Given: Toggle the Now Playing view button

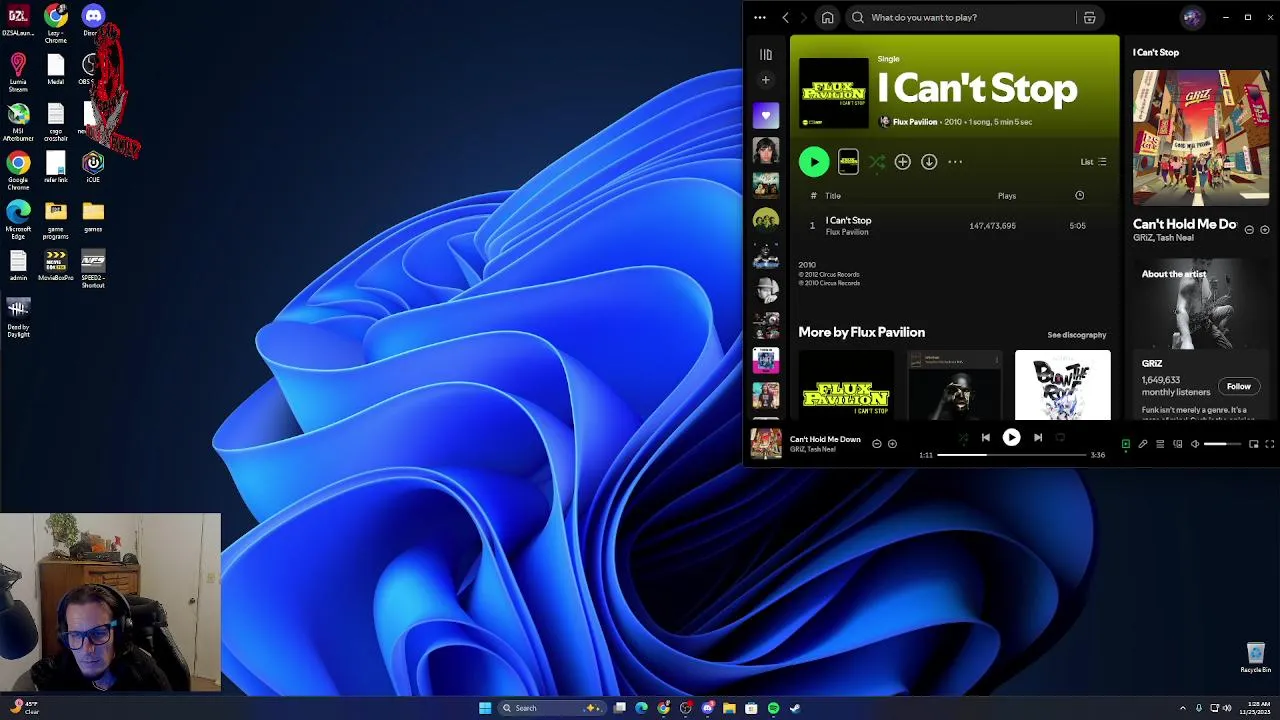Looking at the screenshot, I should pos(1125,444).
